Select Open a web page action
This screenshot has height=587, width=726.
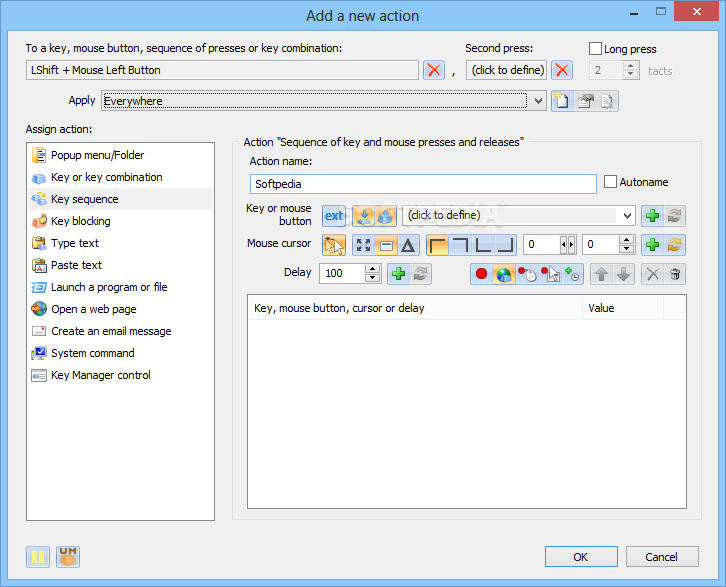pyautogui.click(x=120, y=309)
